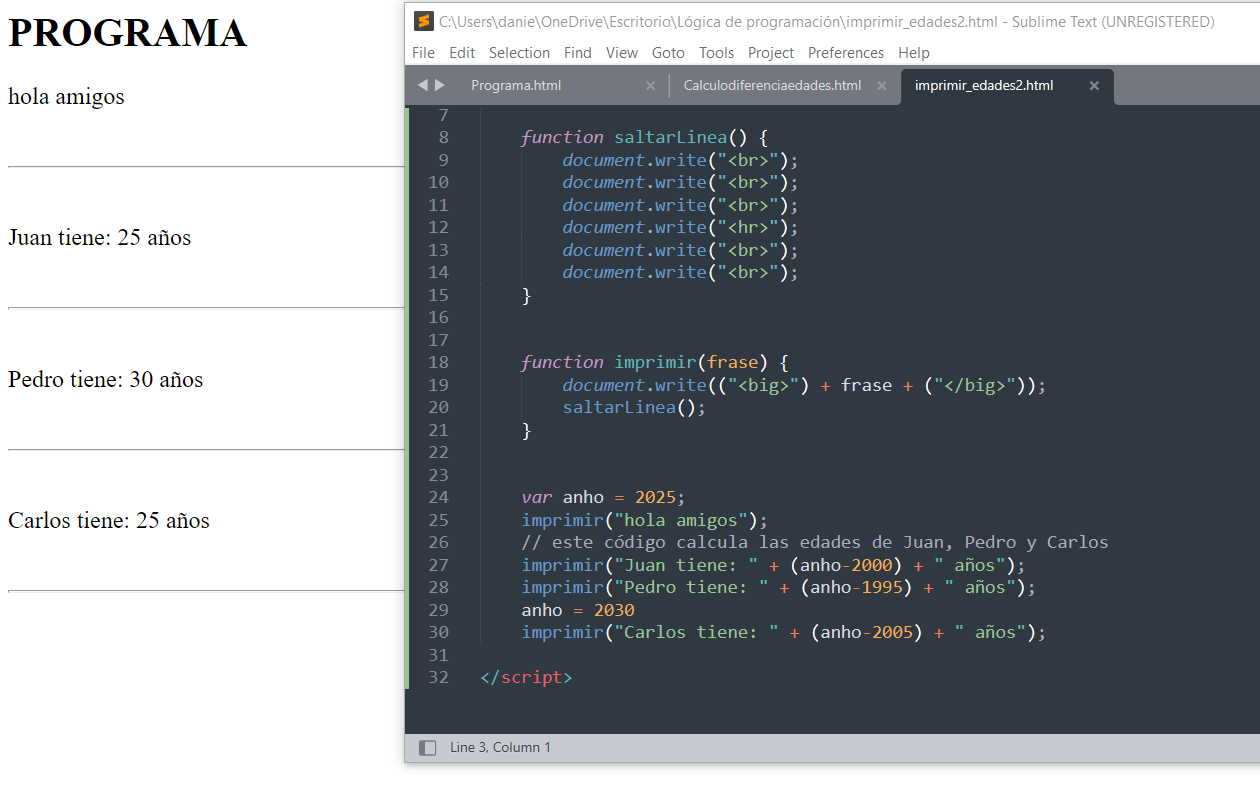
Task: Open the Preferences menu
Action: [846, 53]
